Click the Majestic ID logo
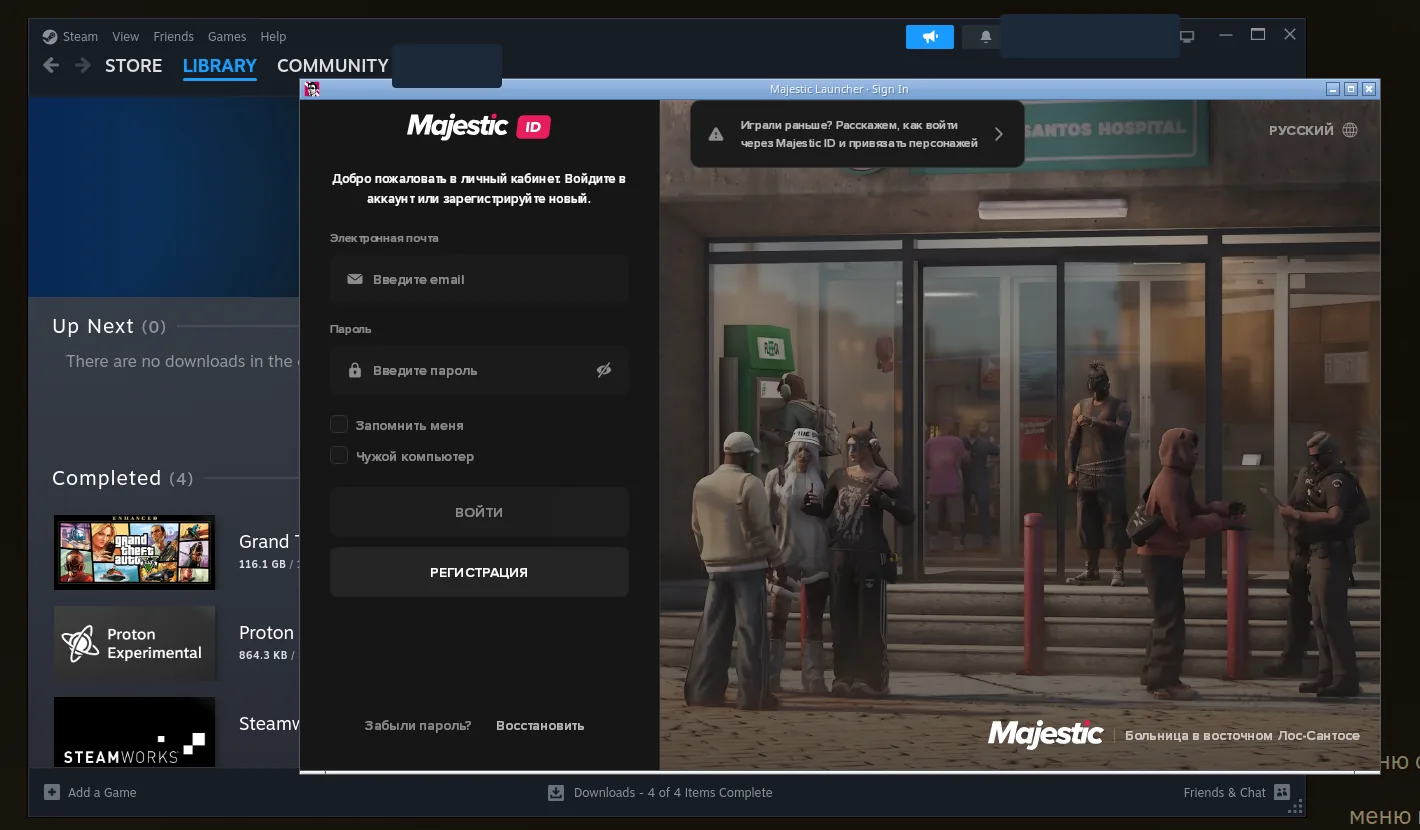The image size is (1420, 830). (479, 126)
